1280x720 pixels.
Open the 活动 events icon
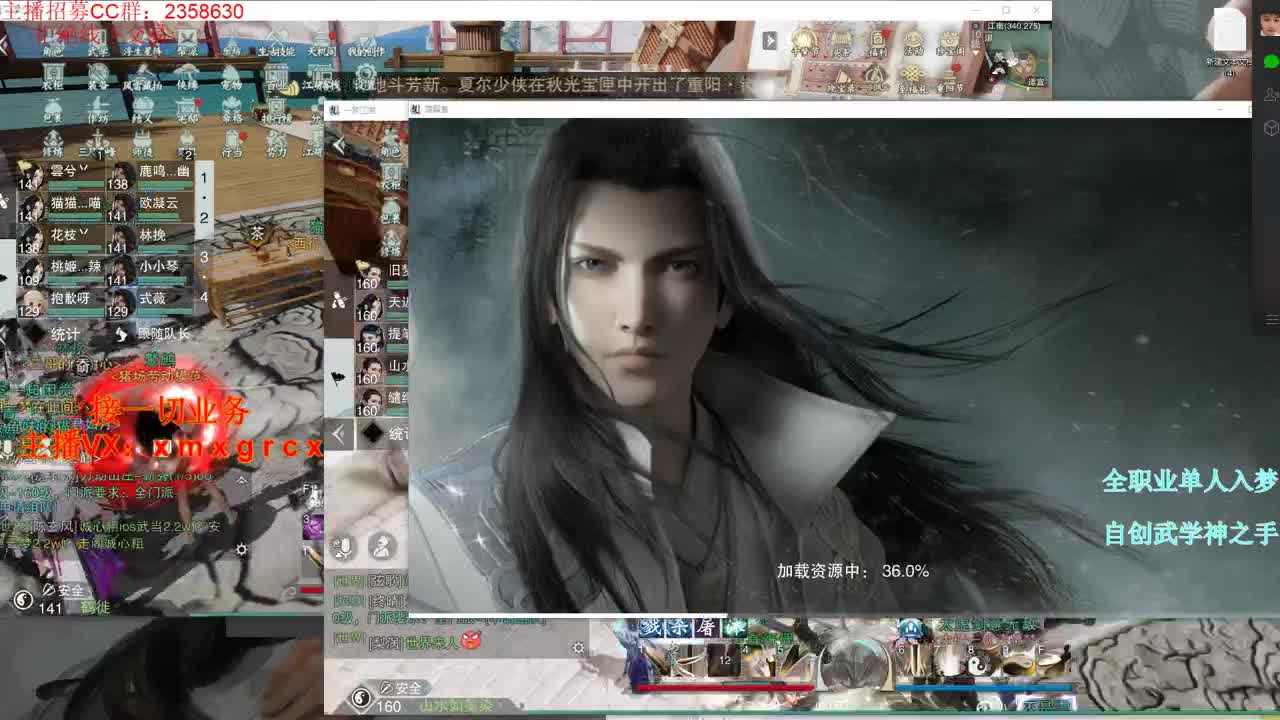(x=913, y=43)
